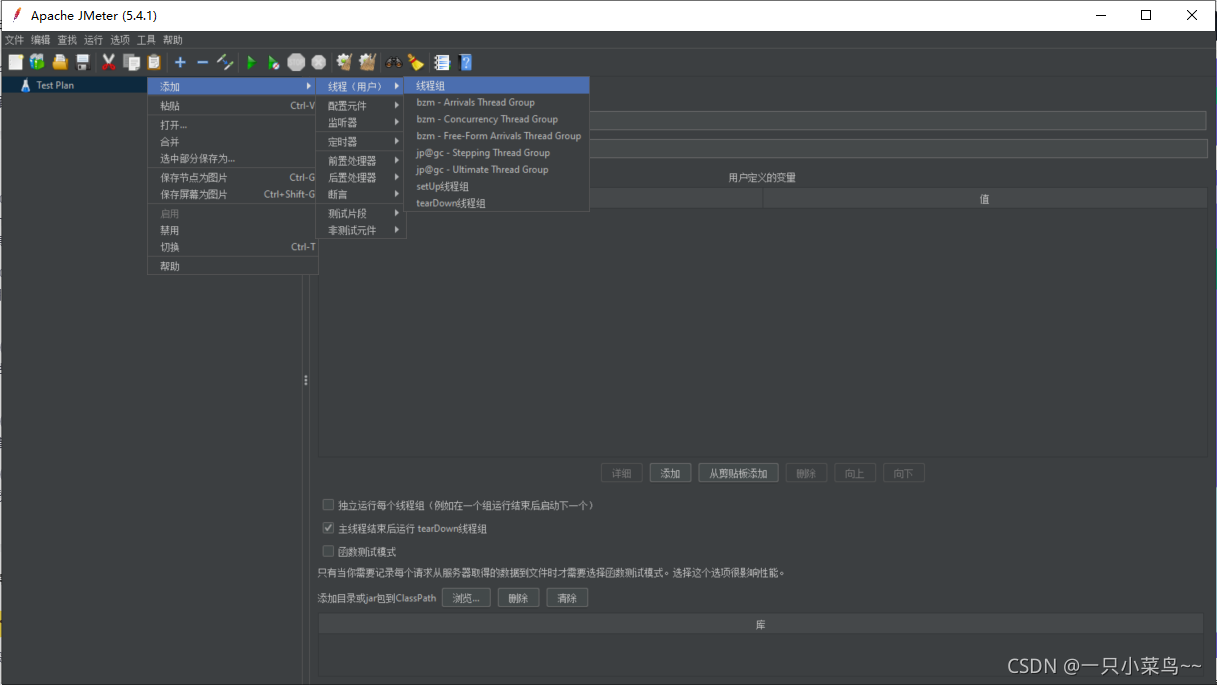Select 保存节点为图片 menu entry
The image size is (1217, 685).
click(232, 177)
